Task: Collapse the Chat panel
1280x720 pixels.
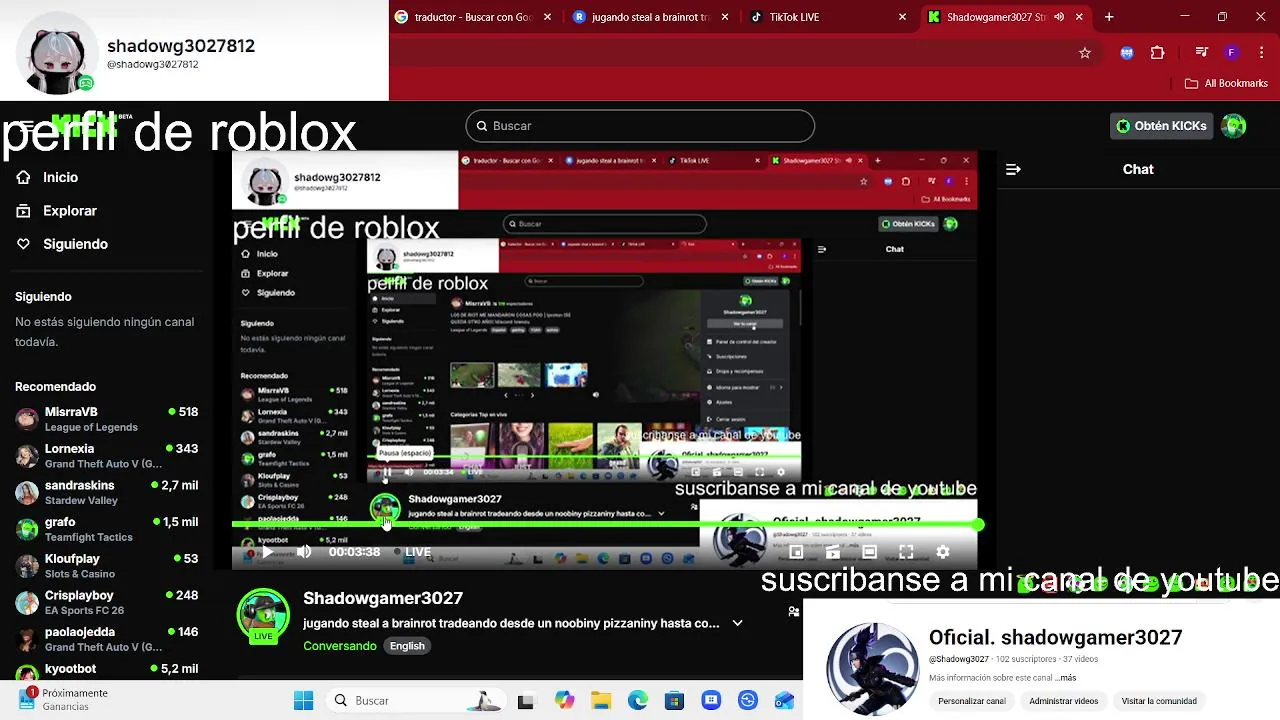Action: tap(1013, 170)
